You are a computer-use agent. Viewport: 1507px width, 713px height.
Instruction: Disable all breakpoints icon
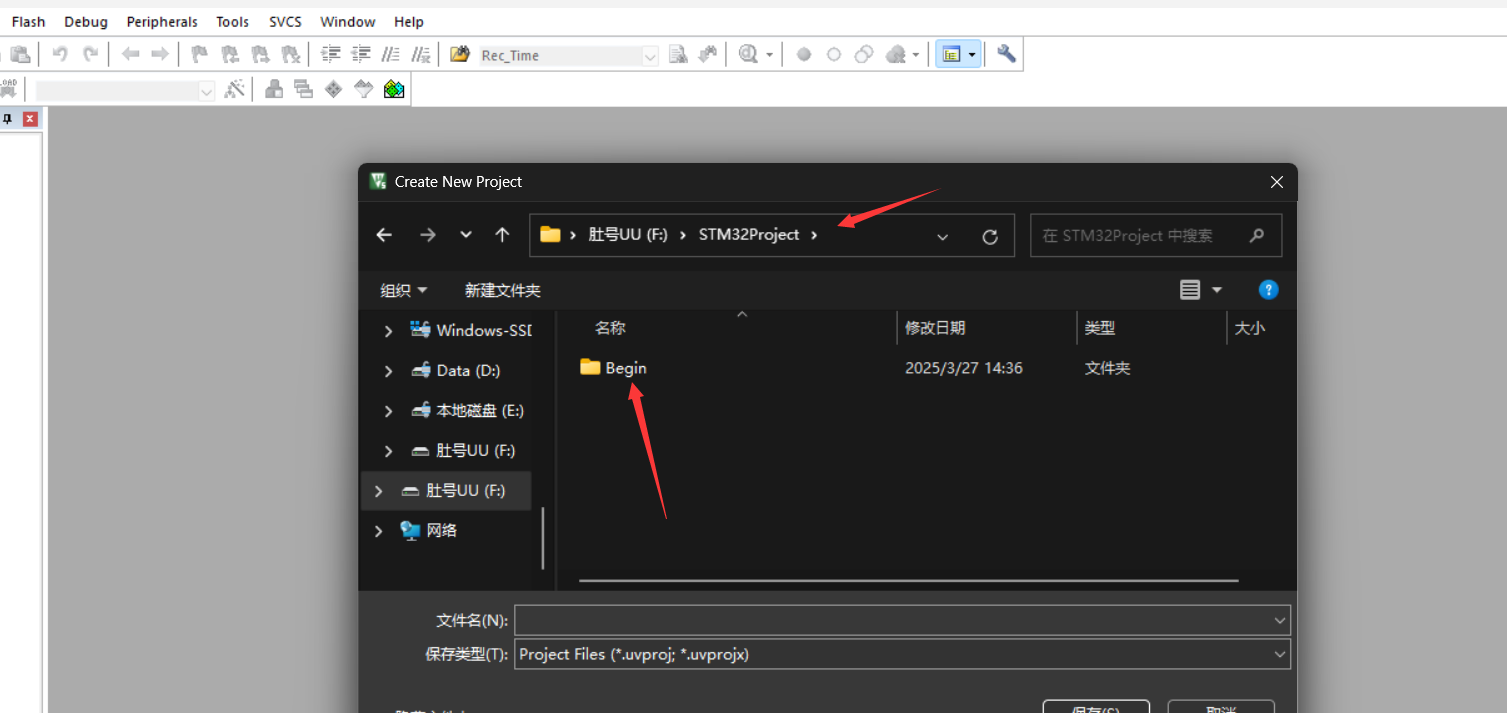[x=864, y=54]
